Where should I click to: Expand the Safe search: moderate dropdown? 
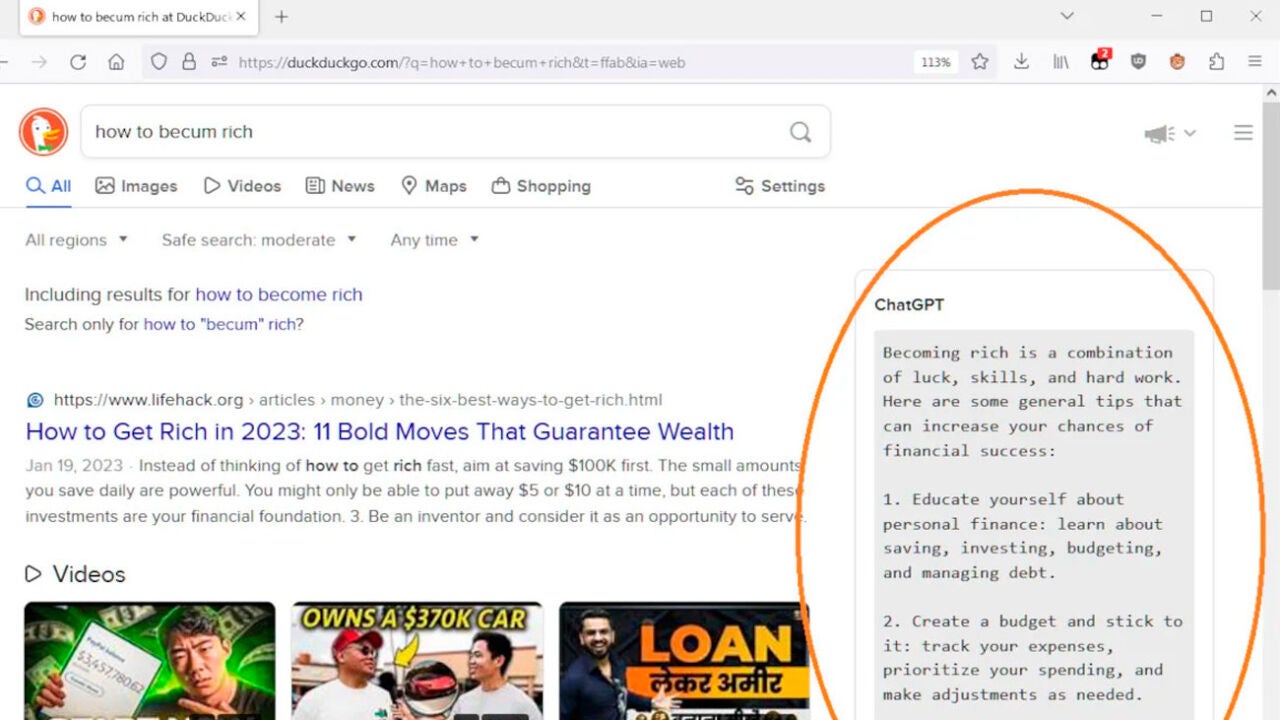pyautogui.click(x=258, y=240)
